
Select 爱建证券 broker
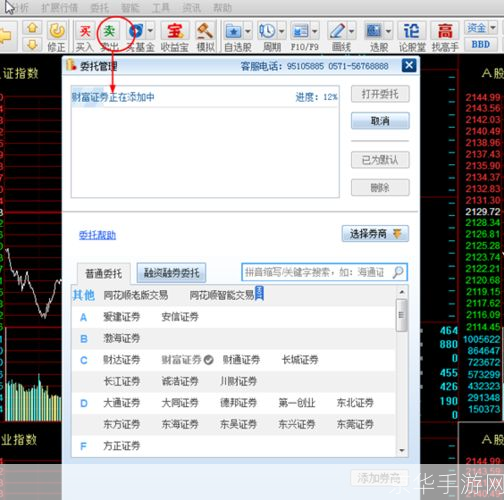point(122,317)
